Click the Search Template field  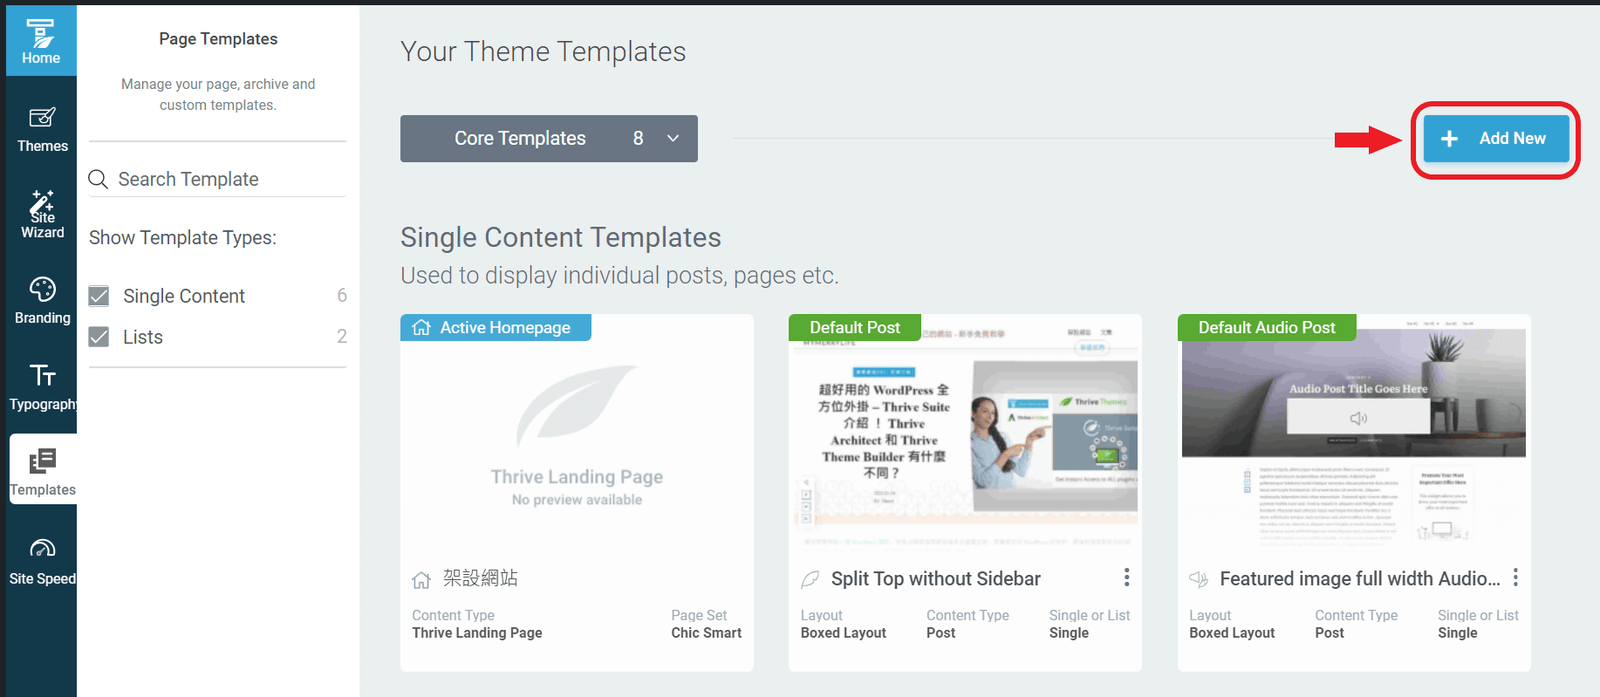(x=217, y=179)
